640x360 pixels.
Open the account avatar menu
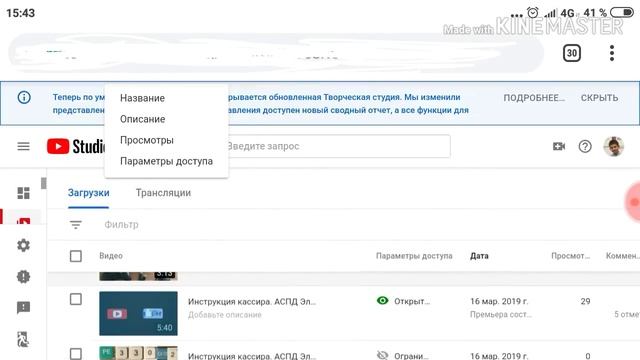click(613, 146)
